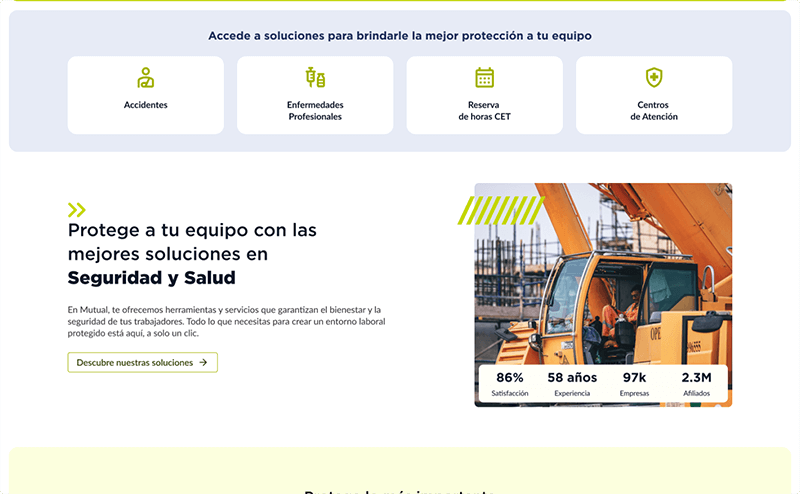Click the Accidentes injured person icon
The image size is (800, 494).
145,78
